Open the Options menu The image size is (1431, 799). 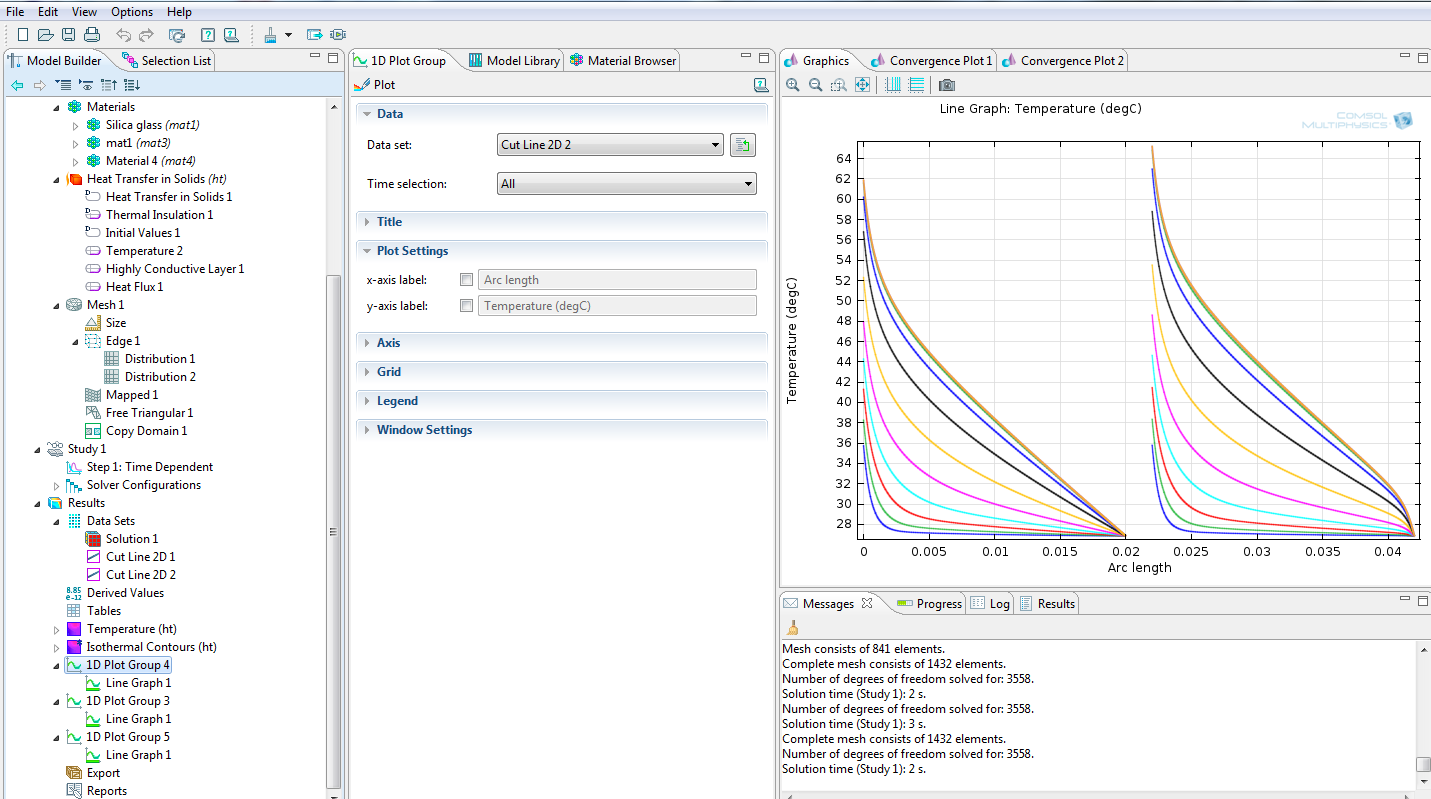[132, 12]
